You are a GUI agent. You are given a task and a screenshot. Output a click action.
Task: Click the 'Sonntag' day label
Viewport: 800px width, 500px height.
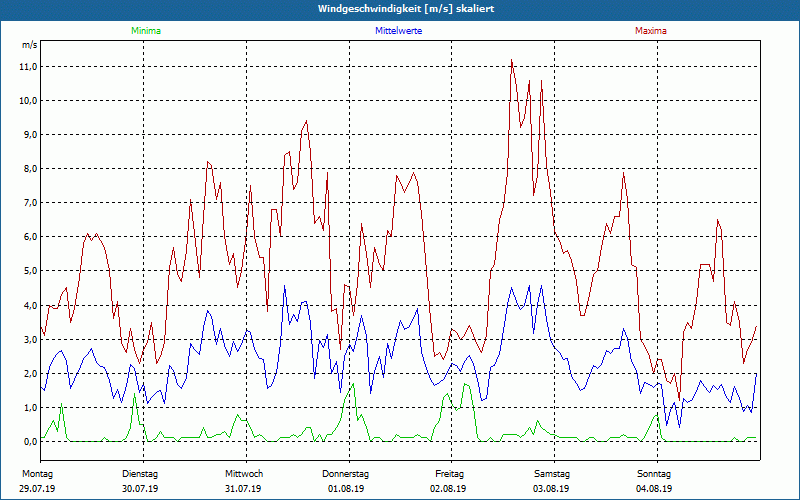(654, 474)
